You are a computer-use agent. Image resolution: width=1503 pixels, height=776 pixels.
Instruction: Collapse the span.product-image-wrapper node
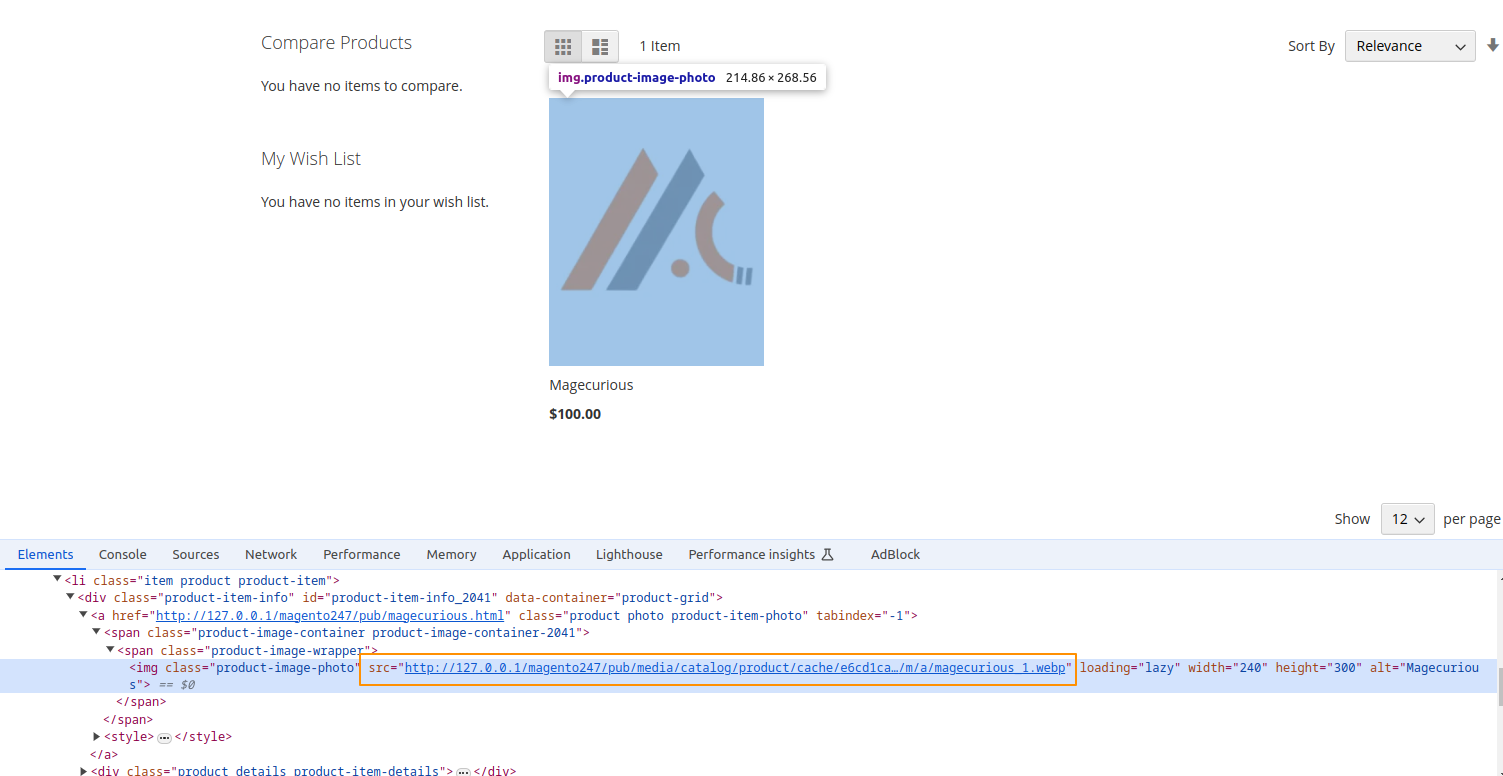click(110, 650)
